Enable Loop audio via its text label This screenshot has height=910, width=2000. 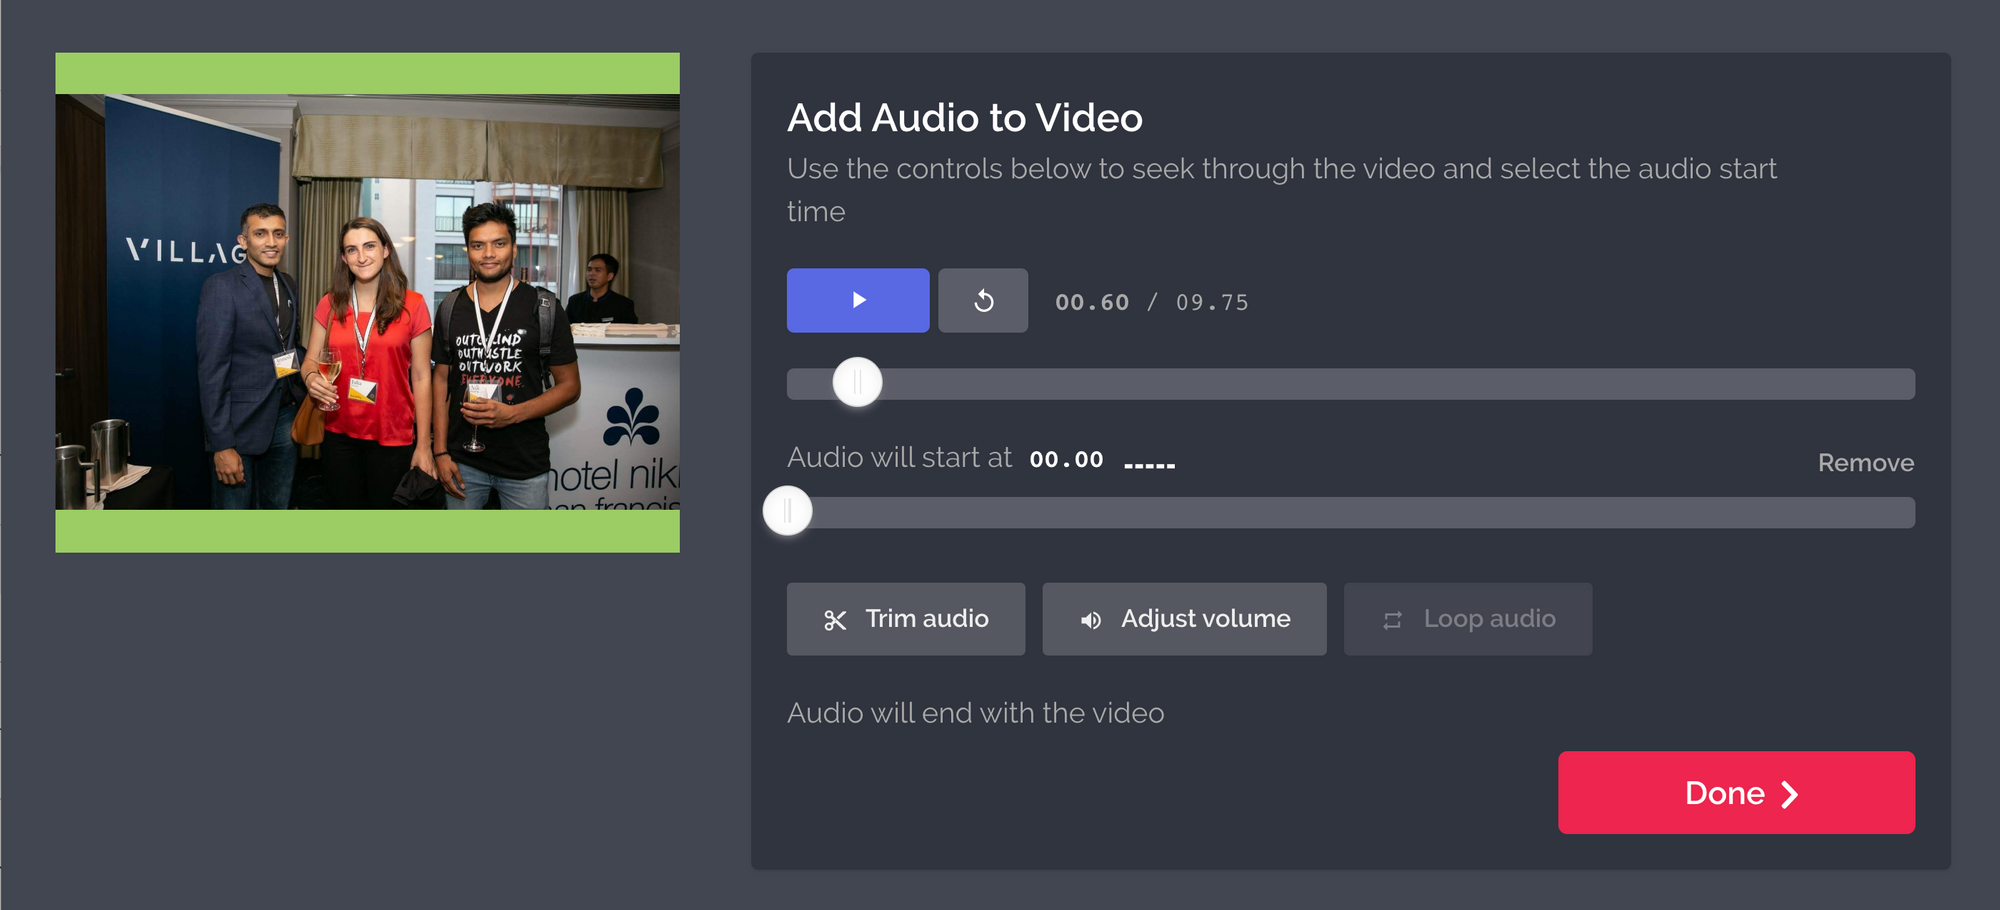point(1489,619)
